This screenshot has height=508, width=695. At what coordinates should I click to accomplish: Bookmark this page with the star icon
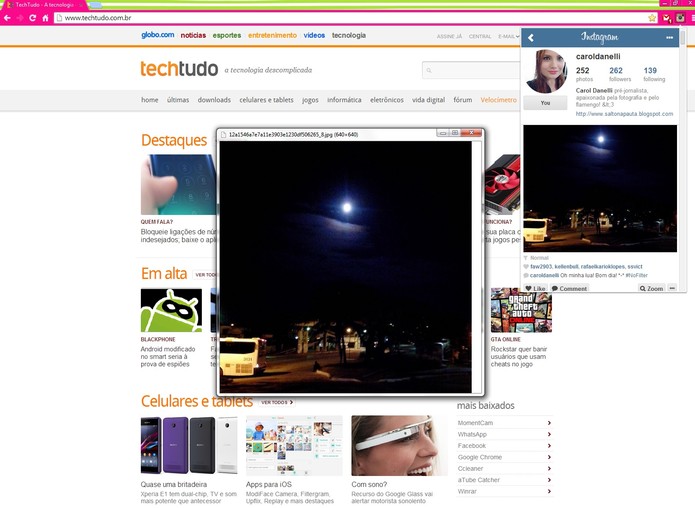[652, 18]
